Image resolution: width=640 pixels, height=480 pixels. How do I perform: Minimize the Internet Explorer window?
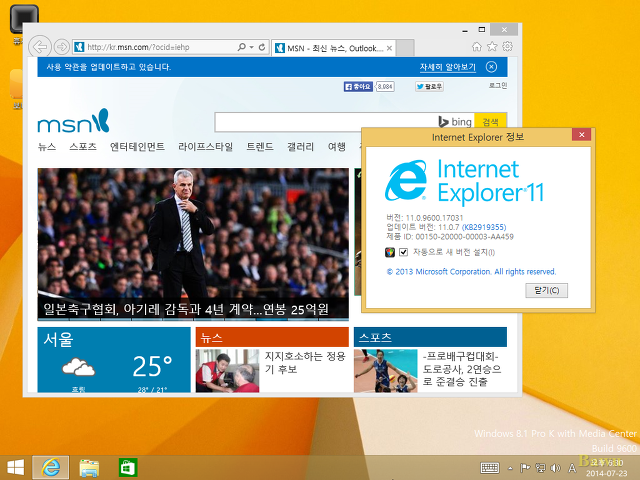465,30
